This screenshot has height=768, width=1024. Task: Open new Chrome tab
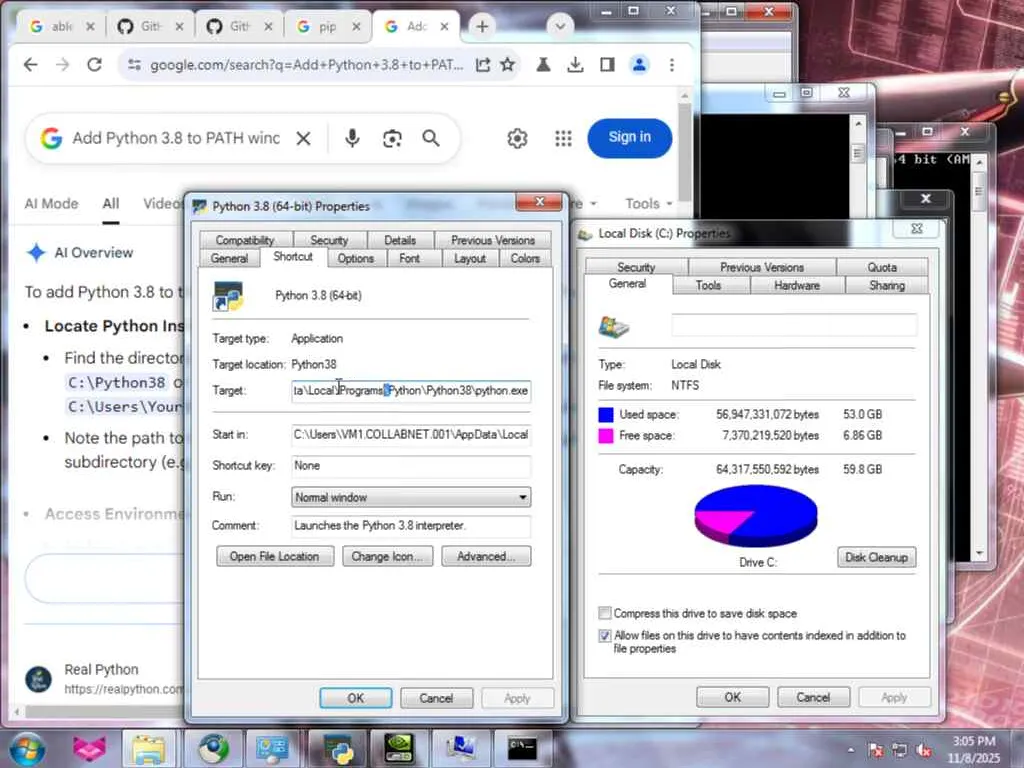(482, 27)
